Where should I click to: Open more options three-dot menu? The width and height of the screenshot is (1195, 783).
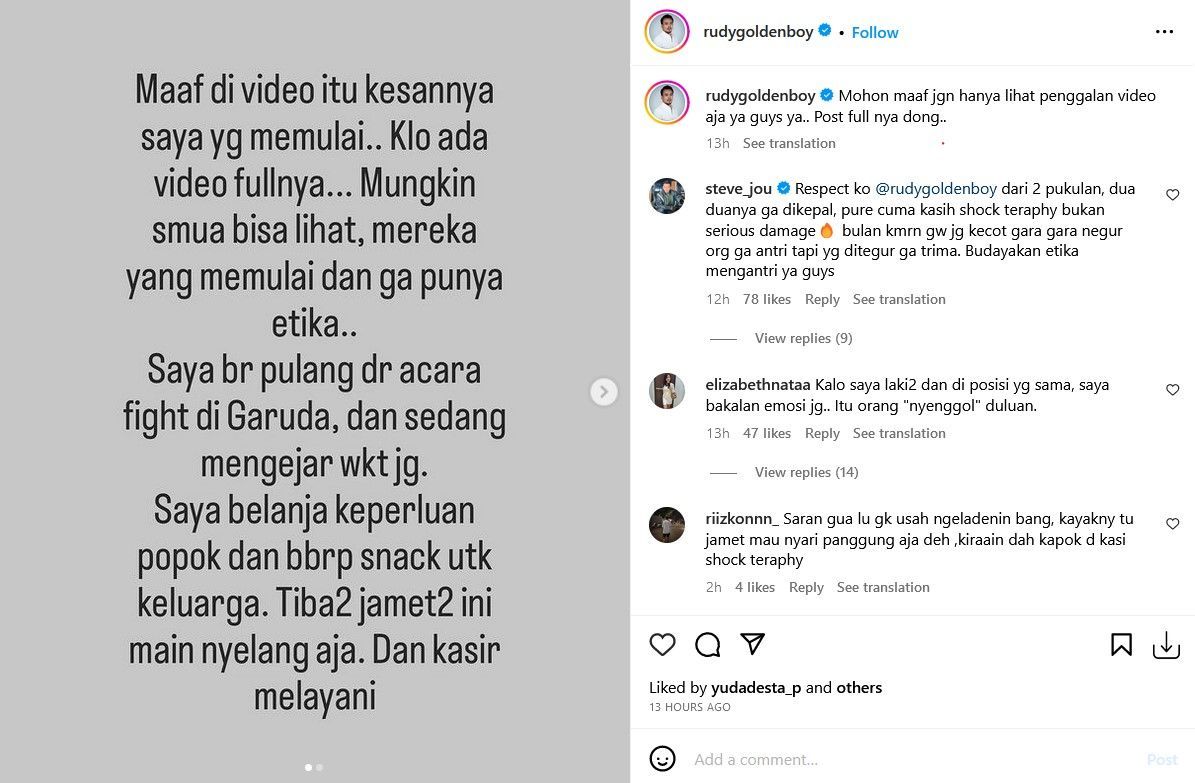coord(1164,32)
